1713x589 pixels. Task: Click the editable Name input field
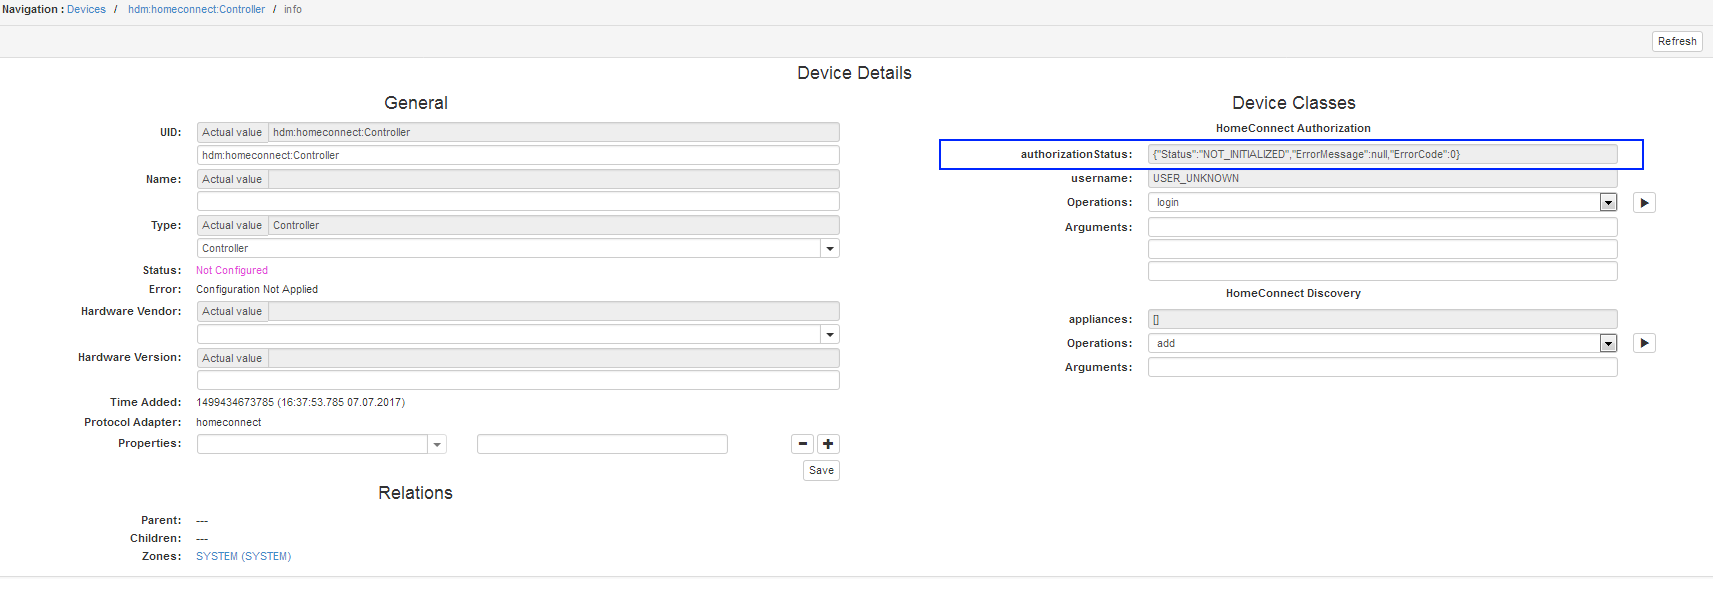pos(518,201)
